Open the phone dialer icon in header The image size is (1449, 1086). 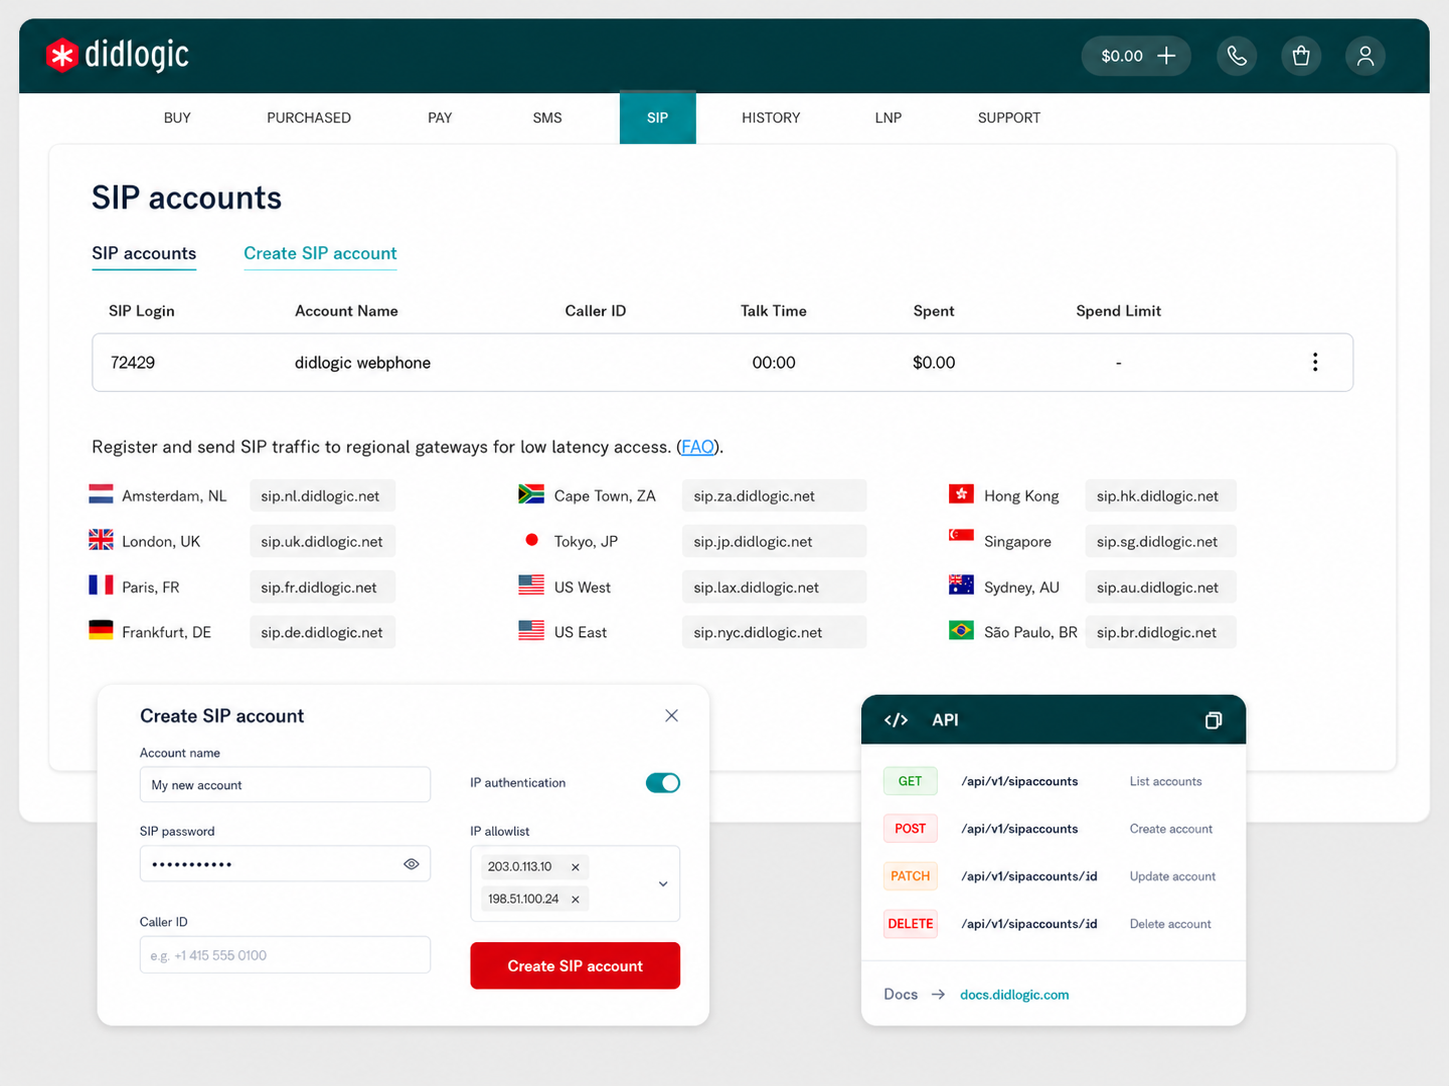pyautogui.click(x=1237, y=56)
